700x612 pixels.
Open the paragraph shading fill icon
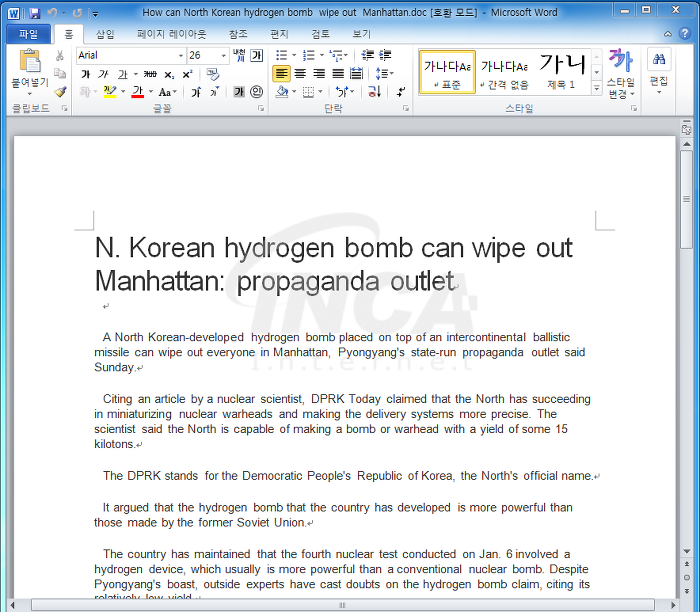click(282, 92)
